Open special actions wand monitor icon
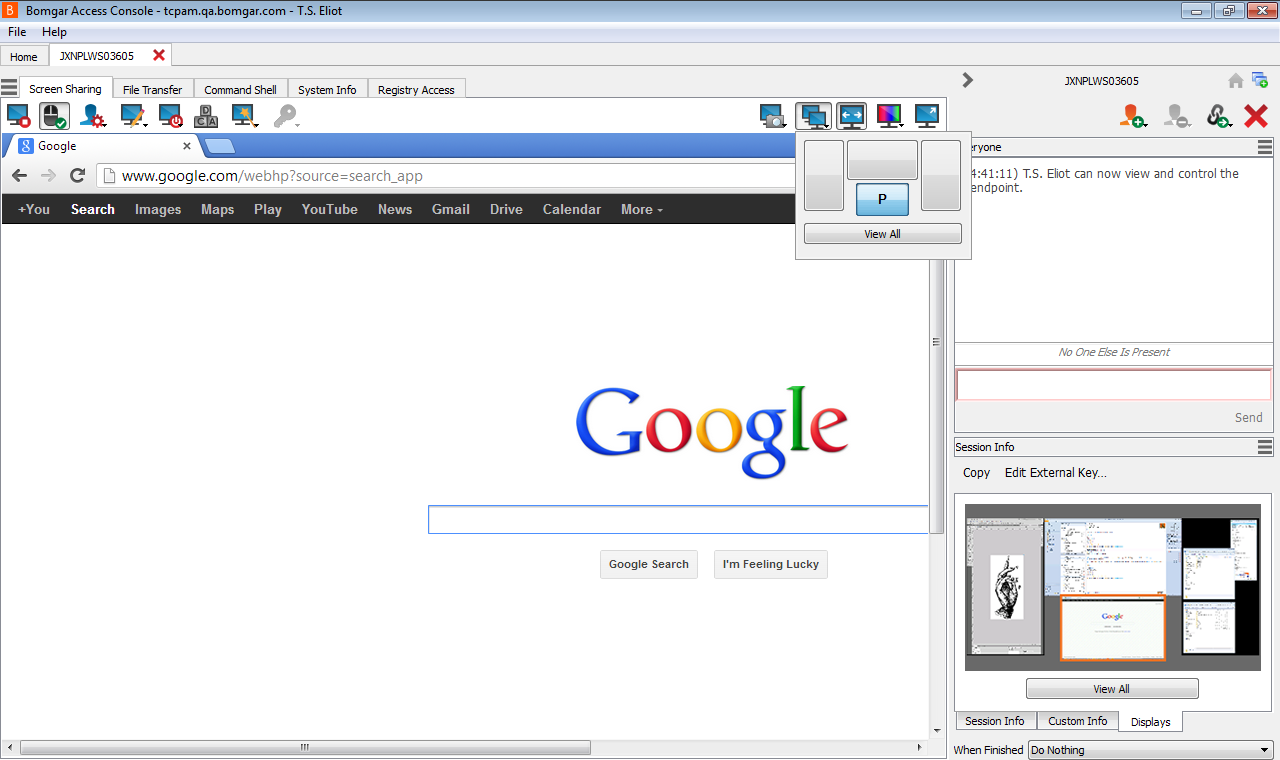 click(x=244, y=117)
